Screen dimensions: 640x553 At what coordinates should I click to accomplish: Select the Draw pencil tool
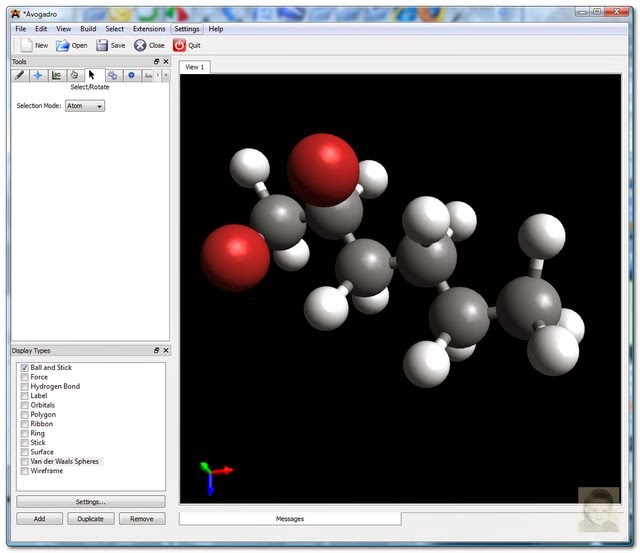[20, 75]
